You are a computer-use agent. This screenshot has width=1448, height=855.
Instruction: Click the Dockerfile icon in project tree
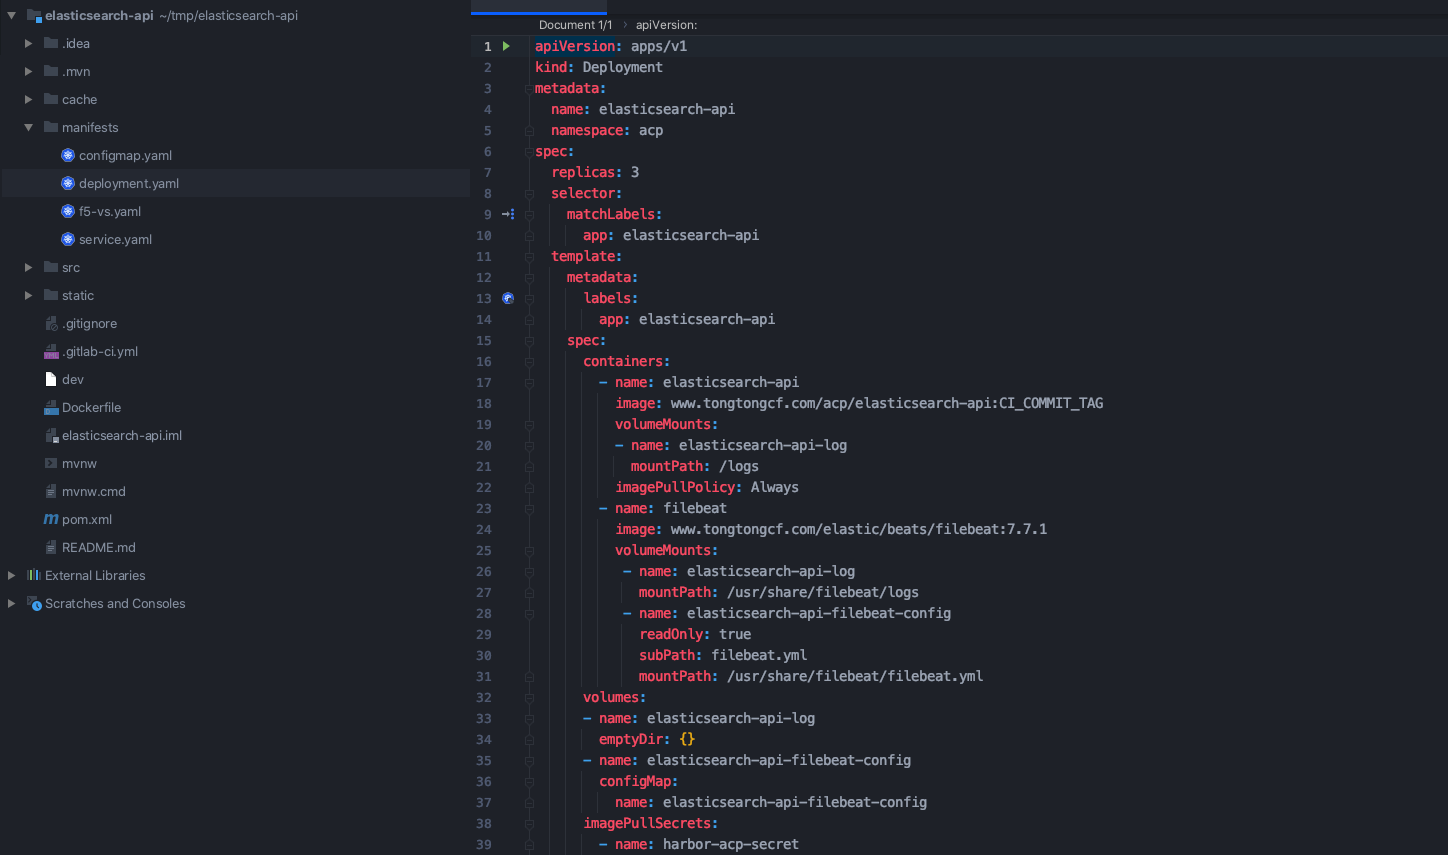point(51,407)
